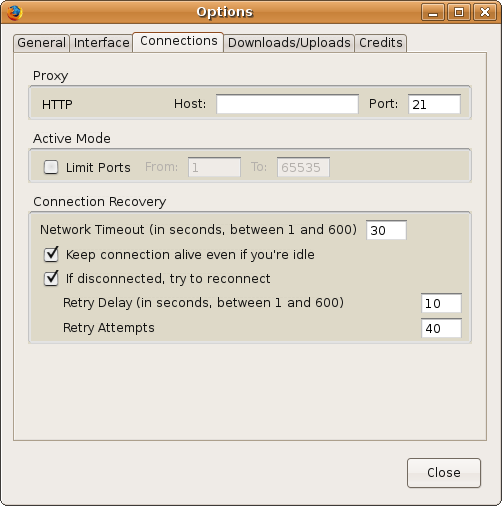Click the Firefox icon in title bar
Image resolution: width=502 pixels, height=506 pixels.
15,13
